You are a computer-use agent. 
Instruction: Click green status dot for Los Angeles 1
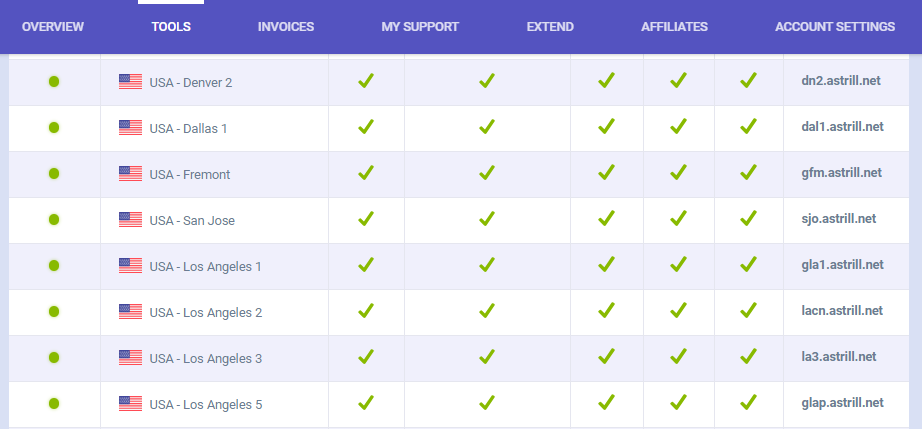(54, 266)
